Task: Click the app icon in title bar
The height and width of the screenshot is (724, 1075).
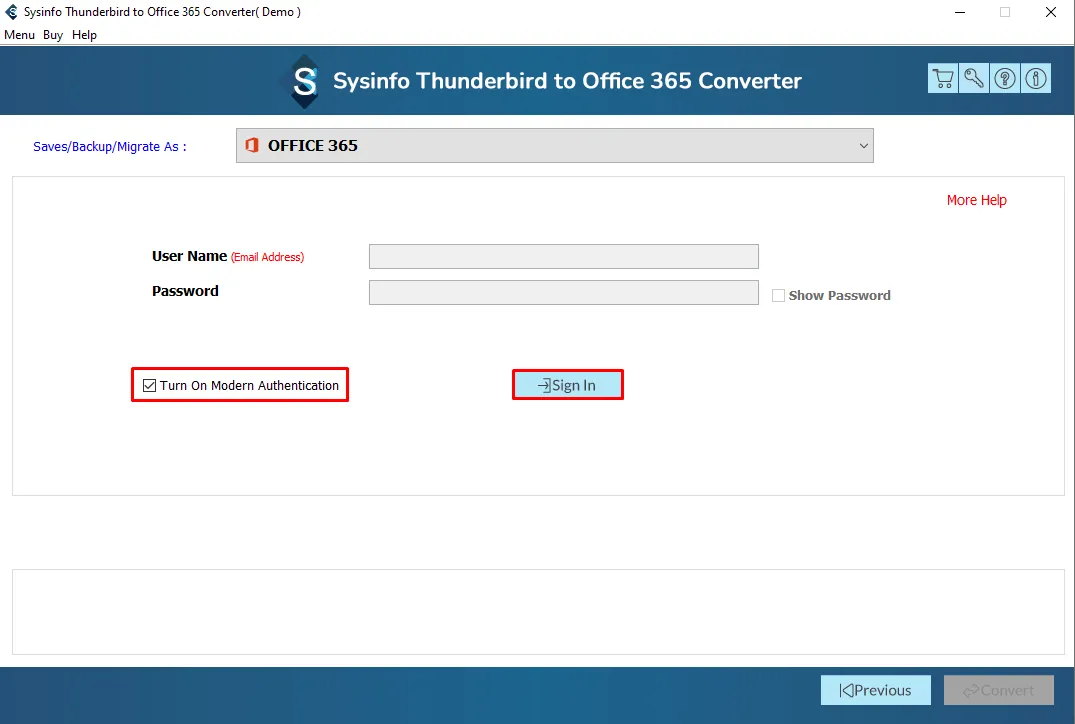Action: (11, 12)
